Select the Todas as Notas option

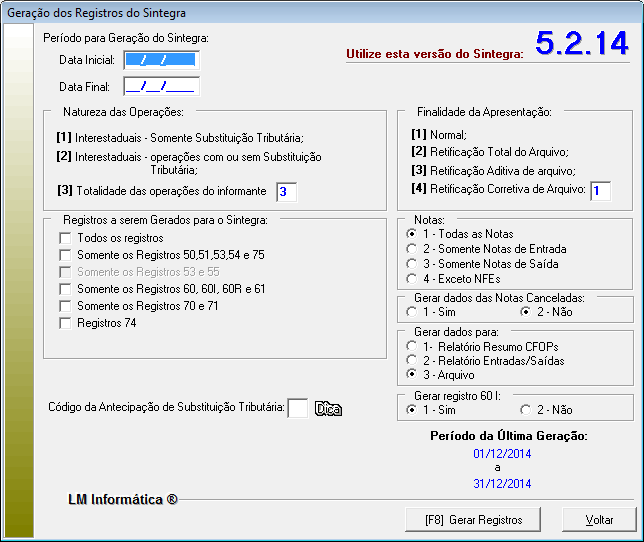[412, 234]
